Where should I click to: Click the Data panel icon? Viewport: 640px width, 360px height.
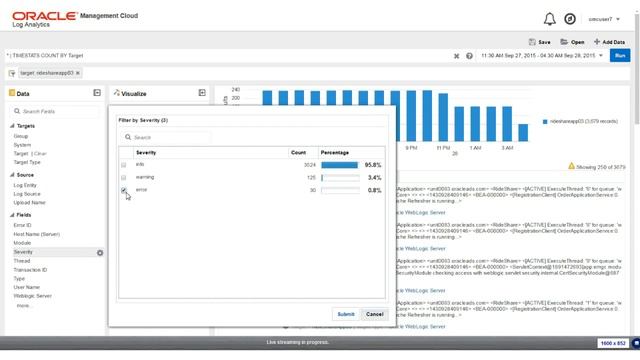click(12, 93)
